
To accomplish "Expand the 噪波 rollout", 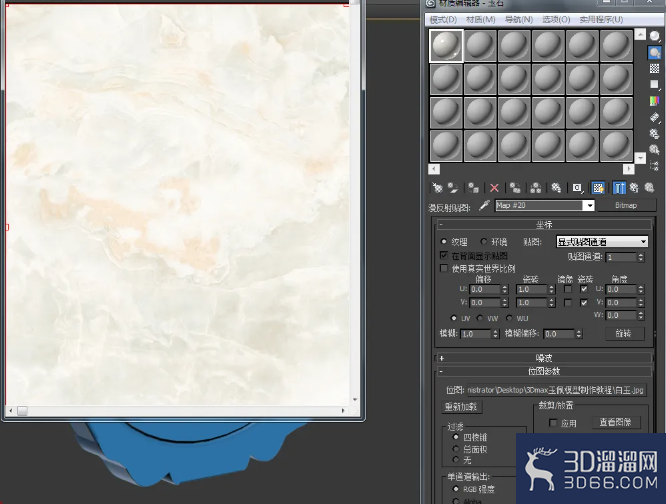I will [544, 358].
